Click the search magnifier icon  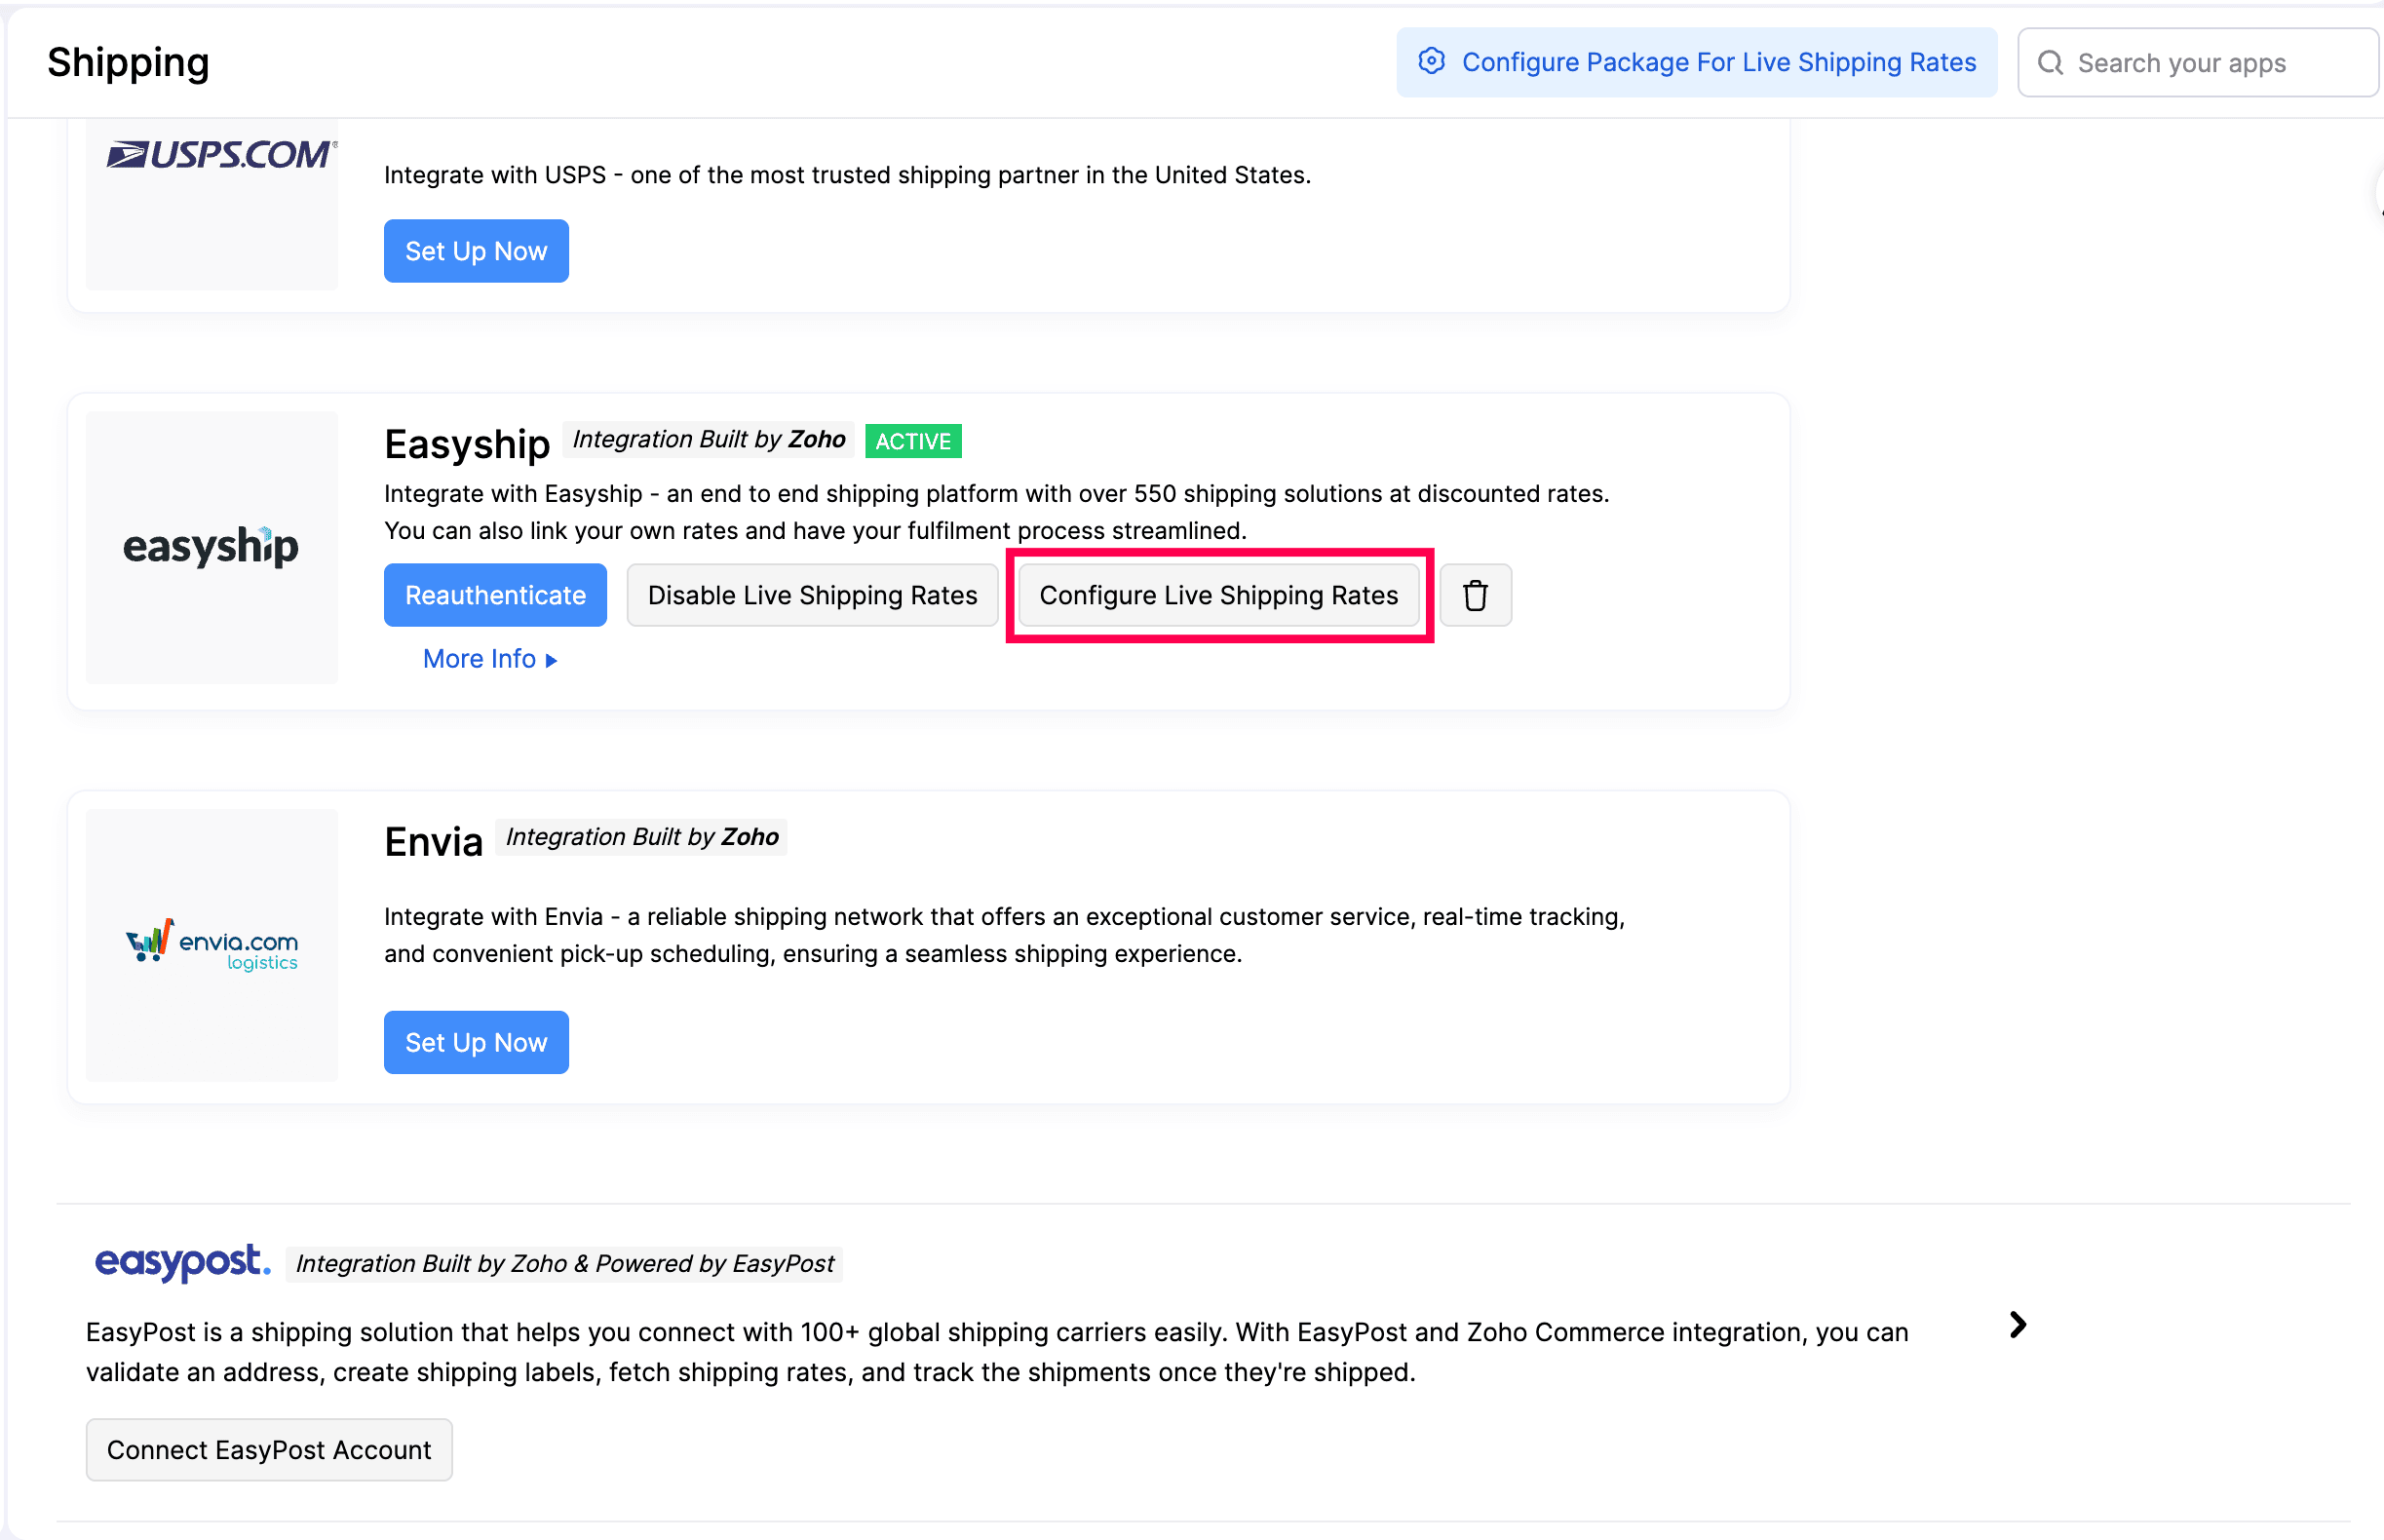click(2050, 62)
